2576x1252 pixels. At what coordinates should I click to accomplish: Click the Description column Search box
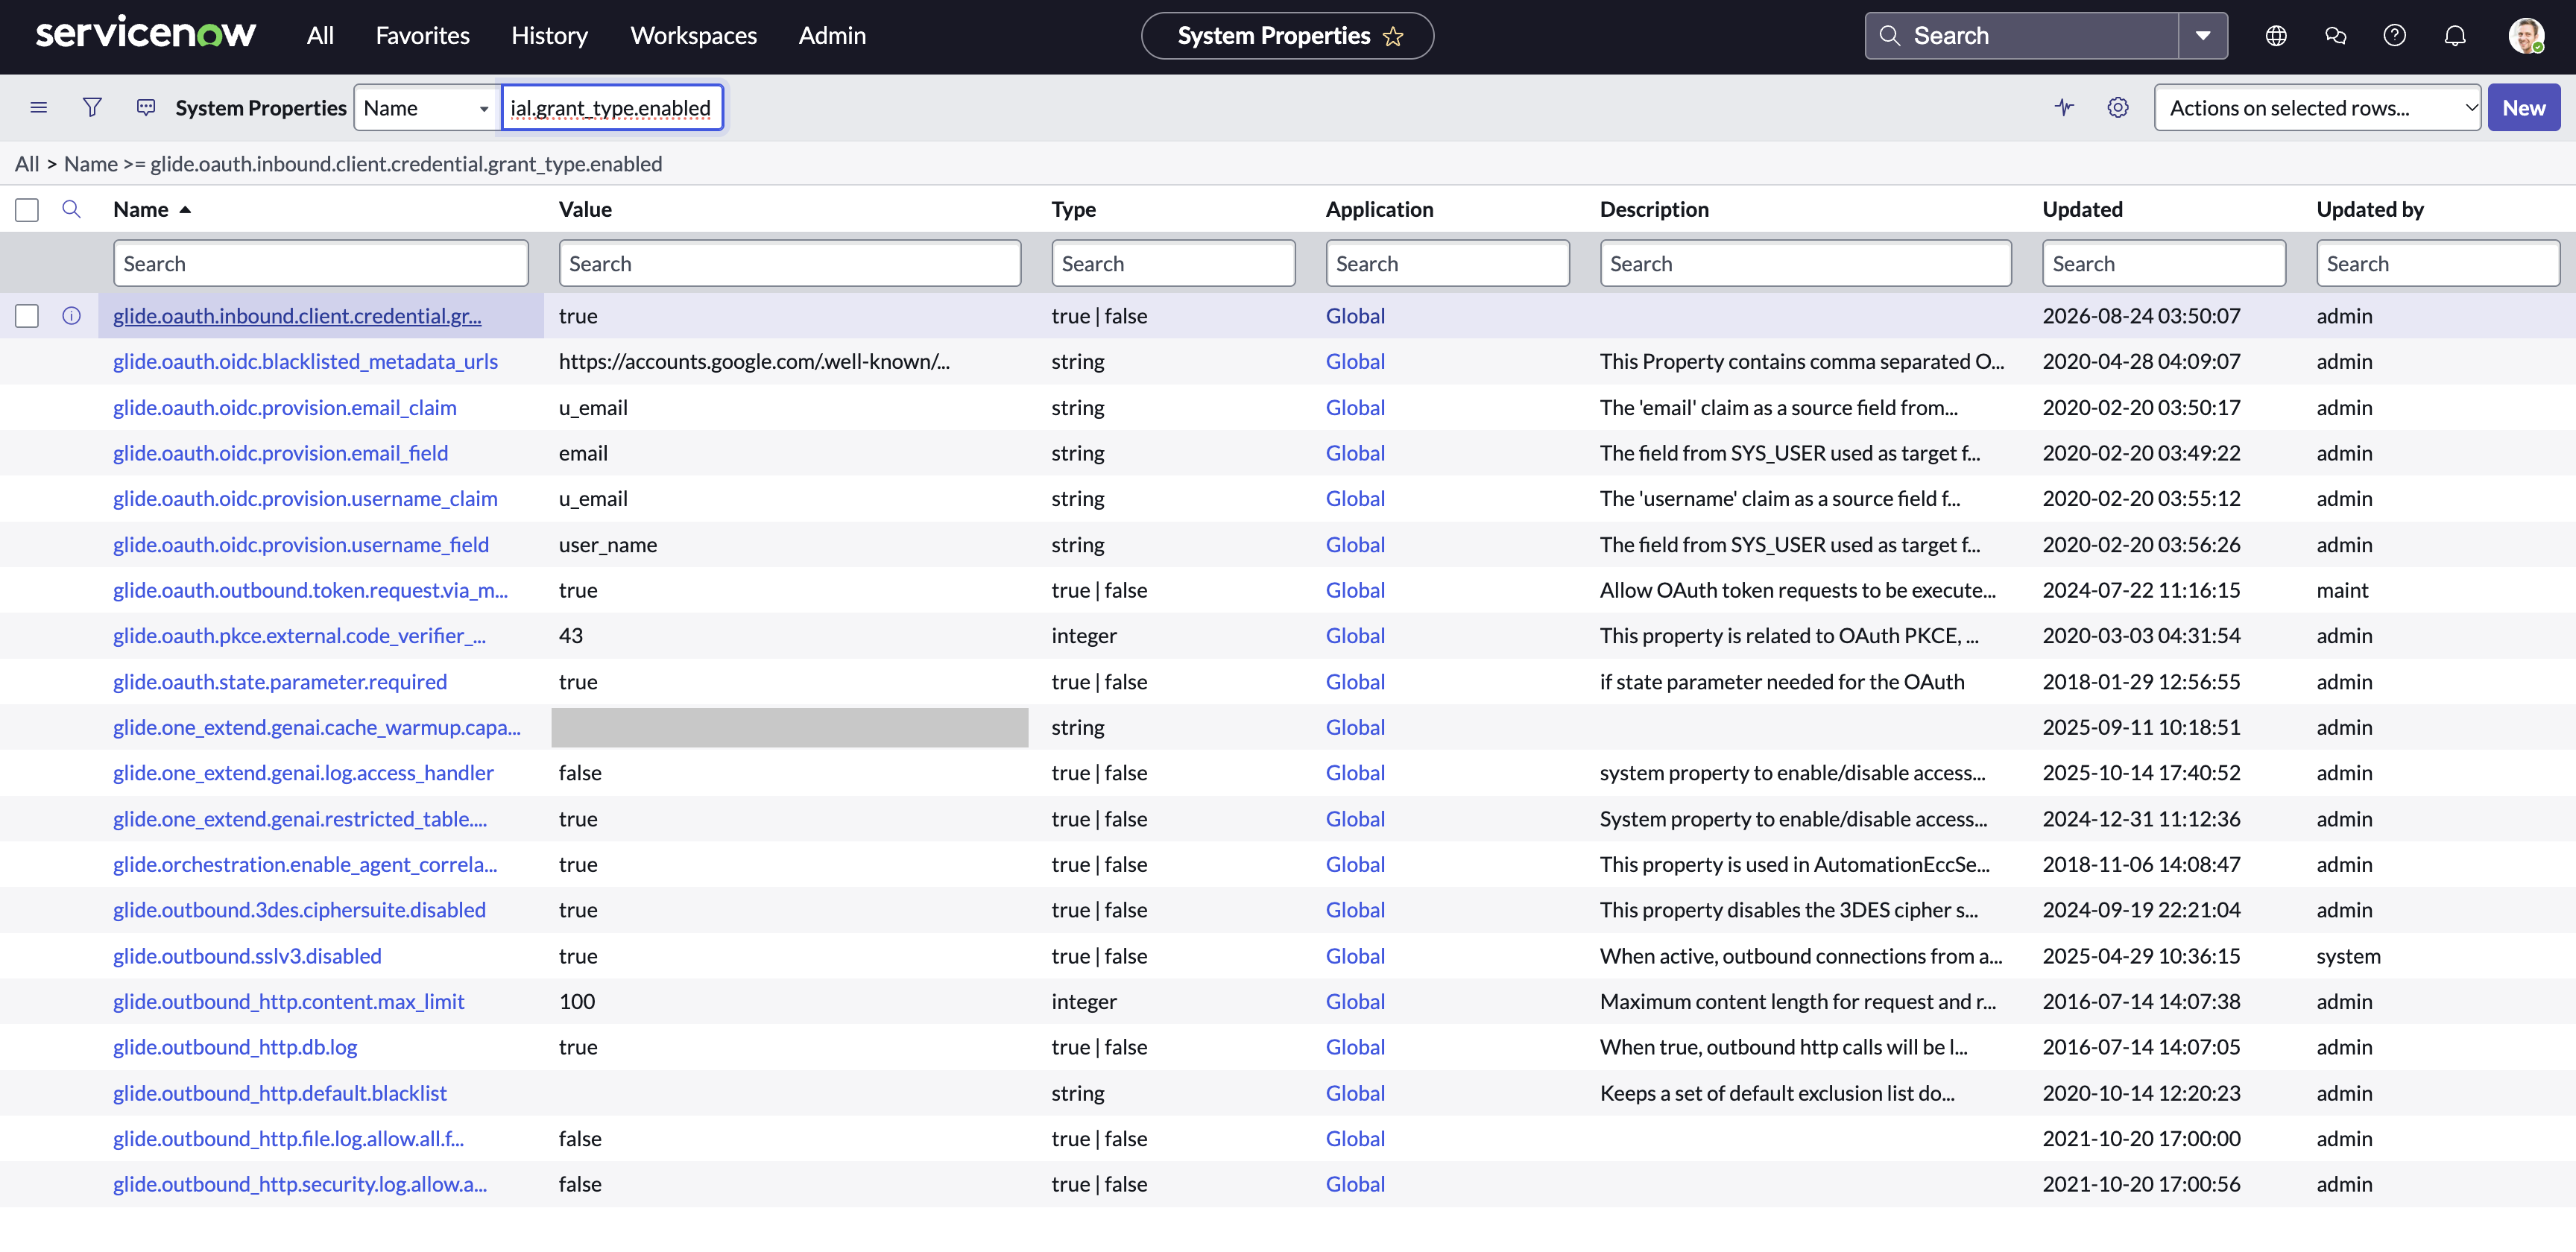point(1805,263)
